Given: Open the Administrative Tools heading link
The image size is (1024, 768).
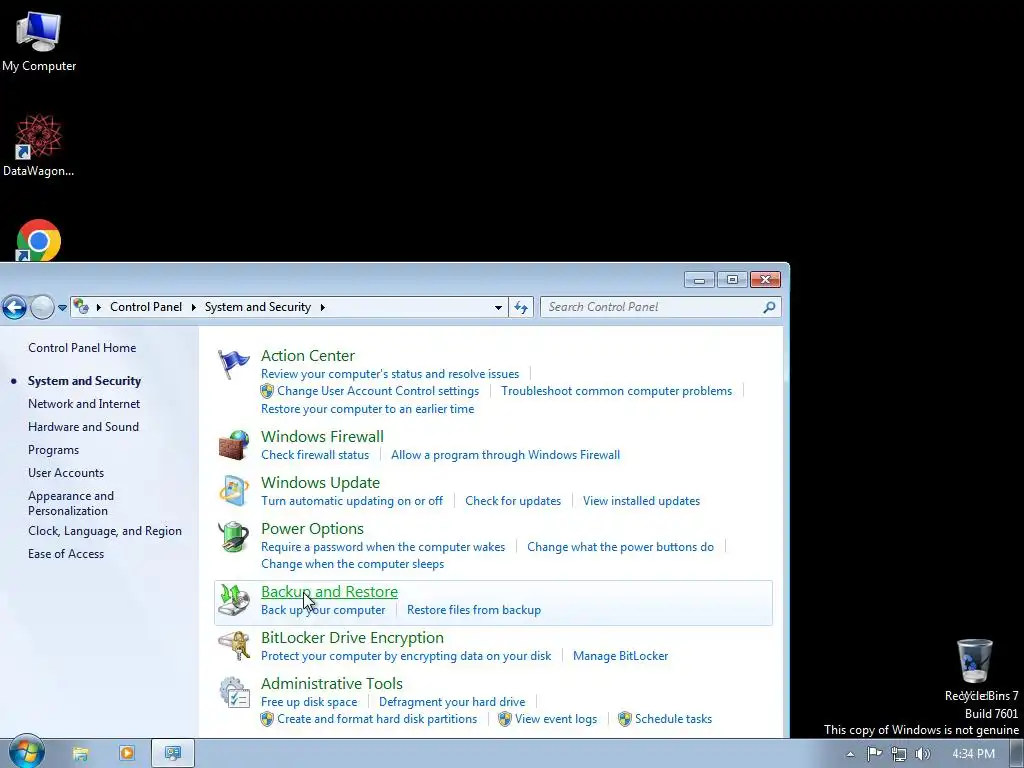Looking at the screenshot, I should point(332,684).
